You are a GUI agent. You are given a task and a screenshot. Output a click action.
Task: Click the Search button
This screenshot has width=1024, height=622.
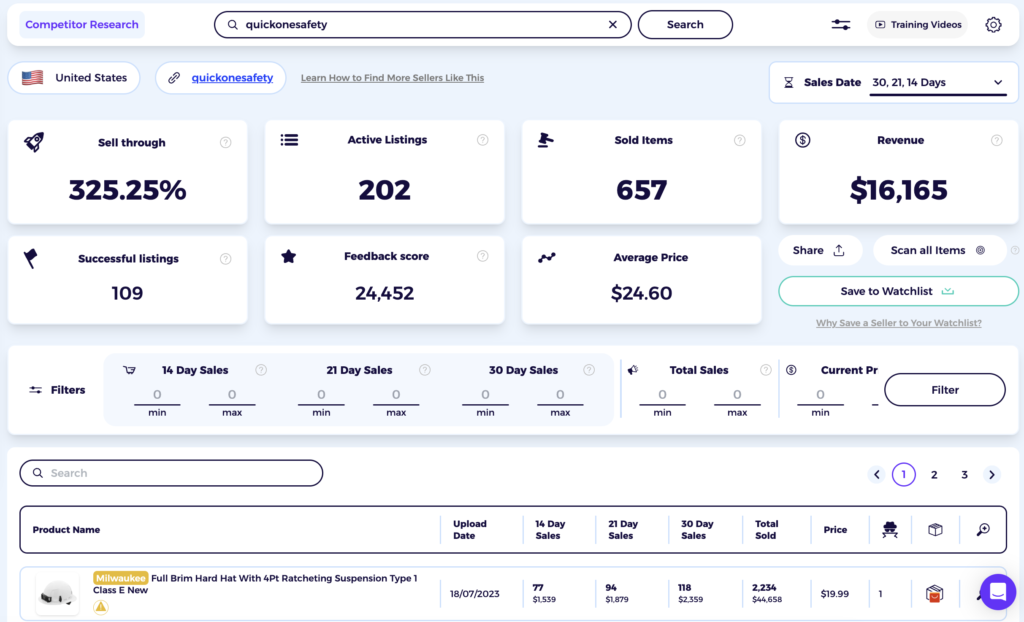pos(685,25)
